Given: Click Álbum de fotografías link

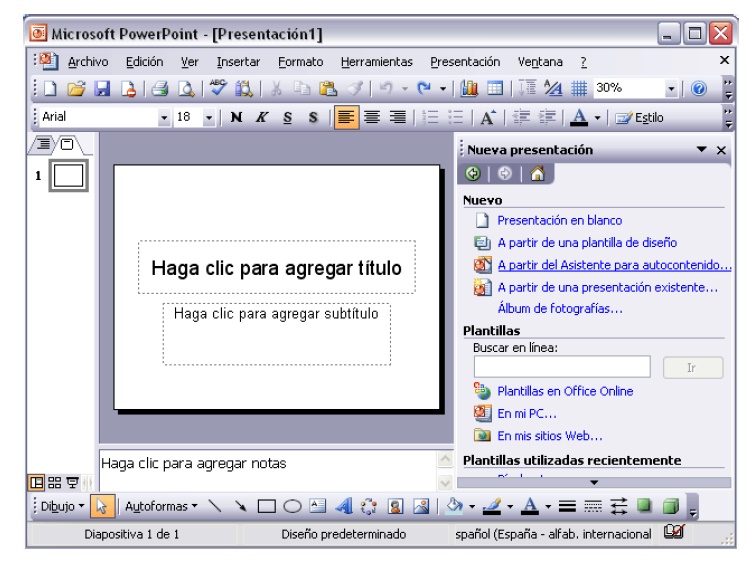Looking at the screenshot, I should point(560,308).
